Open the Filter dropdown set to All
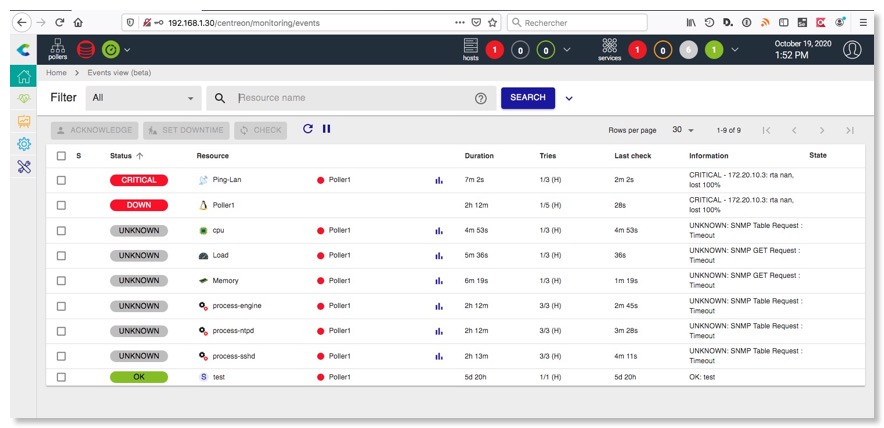884x428 pixels. click(x=144, y=98)
